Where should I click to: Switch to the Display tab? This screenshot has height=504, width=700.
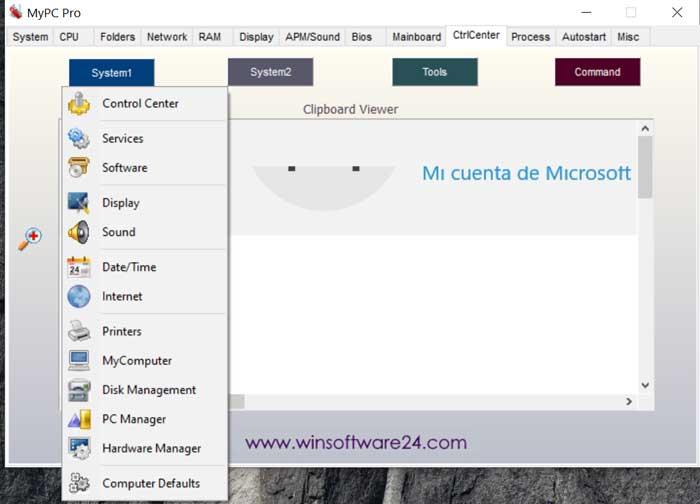click(256, 37)
